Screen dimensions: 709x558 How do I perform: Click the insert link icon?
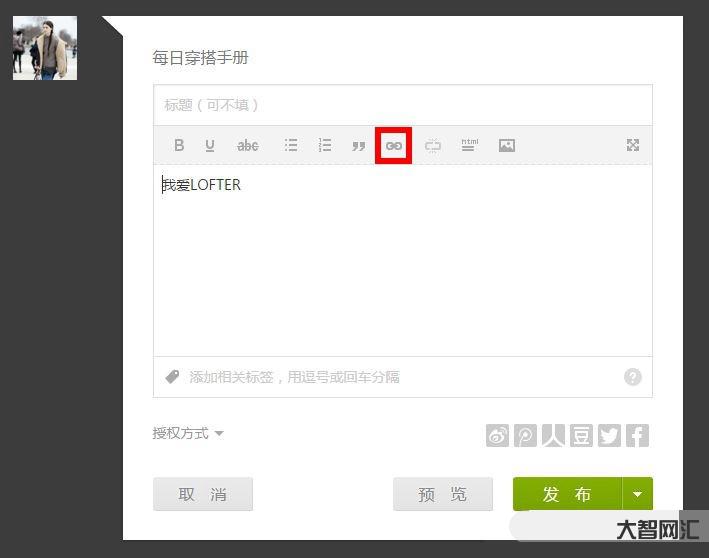(x=394, y=146)
